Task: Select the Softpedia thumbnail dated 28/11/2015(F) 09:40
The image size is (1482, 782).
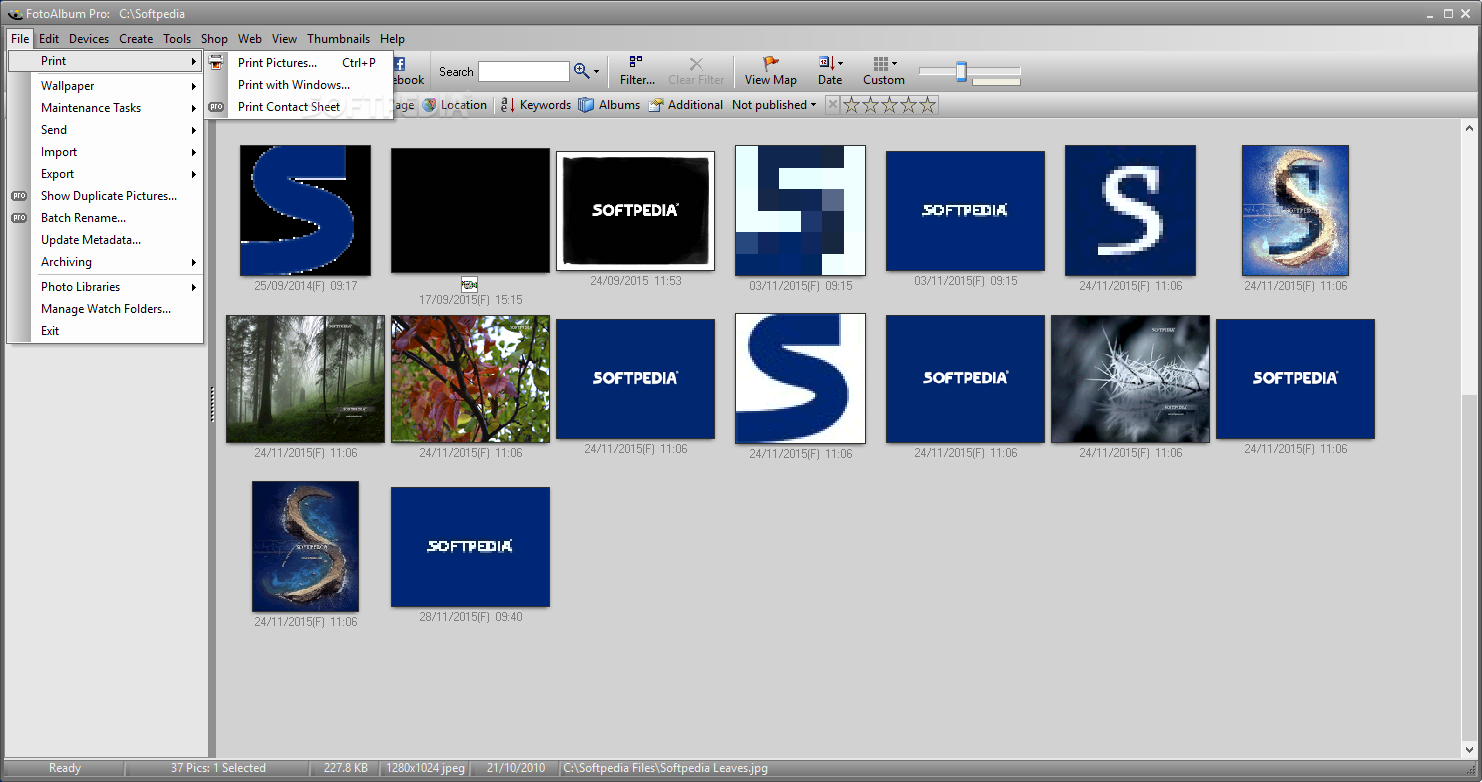Action: point(470,547)
